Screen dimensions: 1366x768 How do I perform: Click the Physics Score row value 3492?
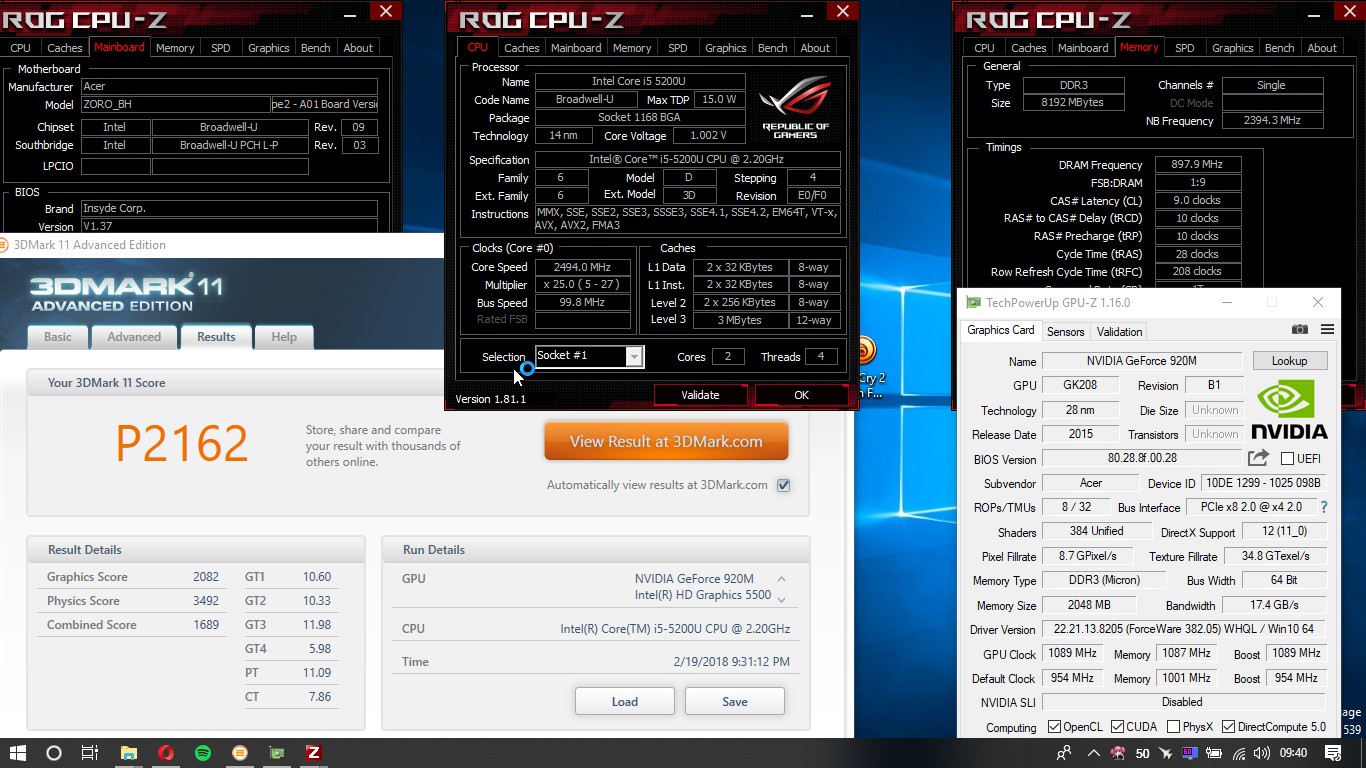(206, 601)
